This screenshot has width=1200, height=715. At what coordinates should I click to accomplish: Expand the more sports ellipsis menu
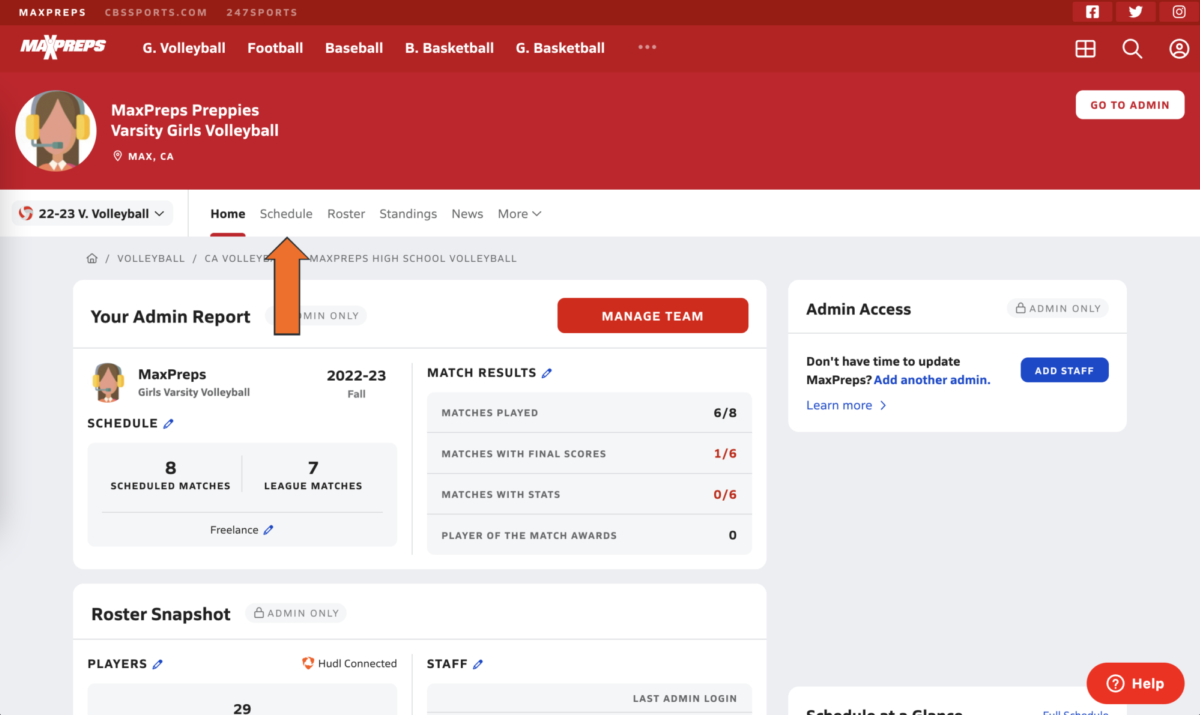pos(647,47)
